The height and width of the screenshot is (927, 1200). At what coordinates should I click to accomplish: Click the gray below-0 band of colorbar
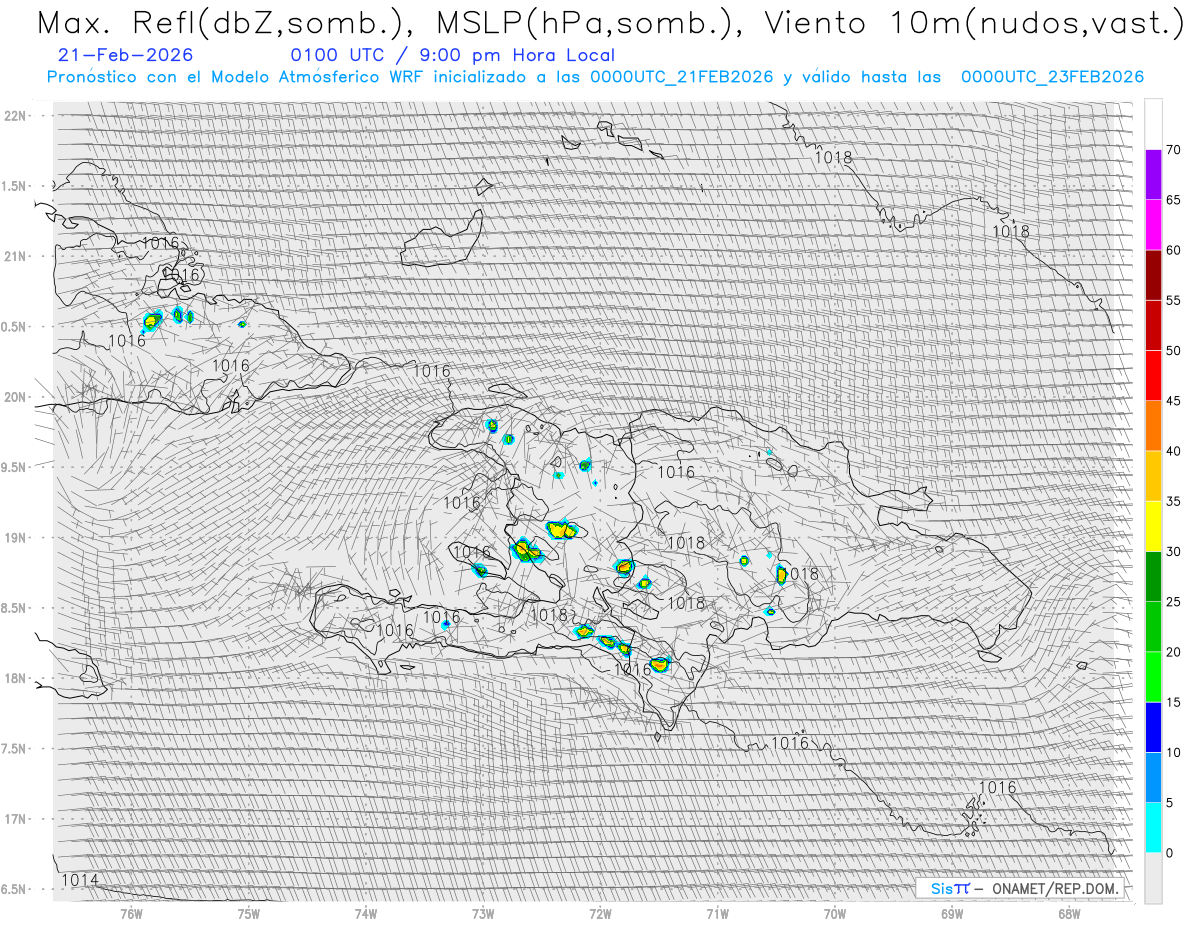1153,877
